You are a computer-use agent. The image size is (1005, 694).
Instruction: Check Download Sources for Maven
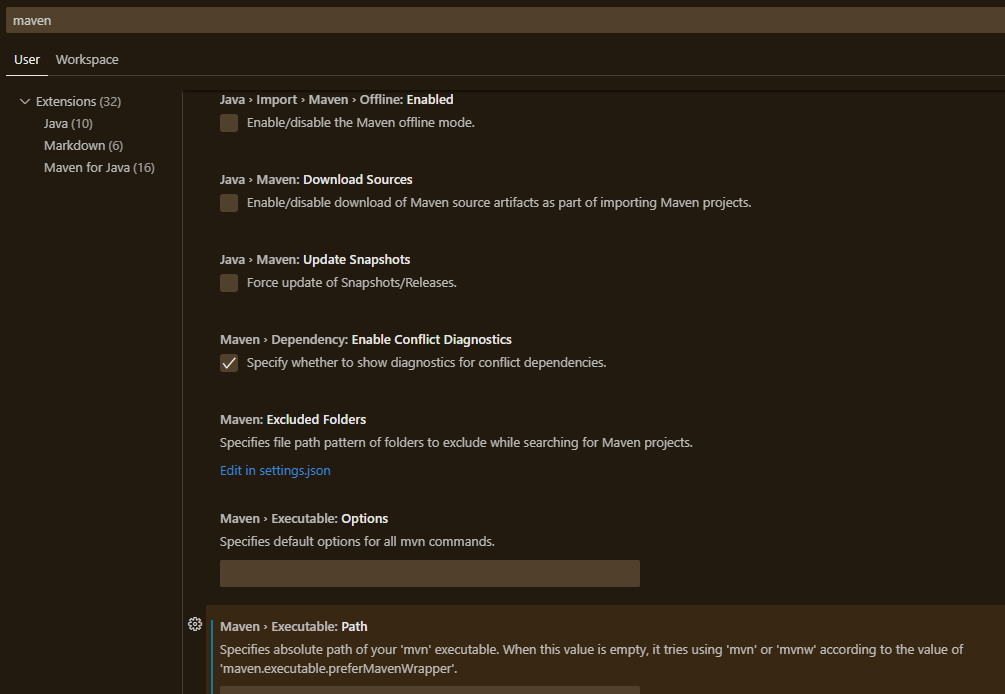point(229,203)
